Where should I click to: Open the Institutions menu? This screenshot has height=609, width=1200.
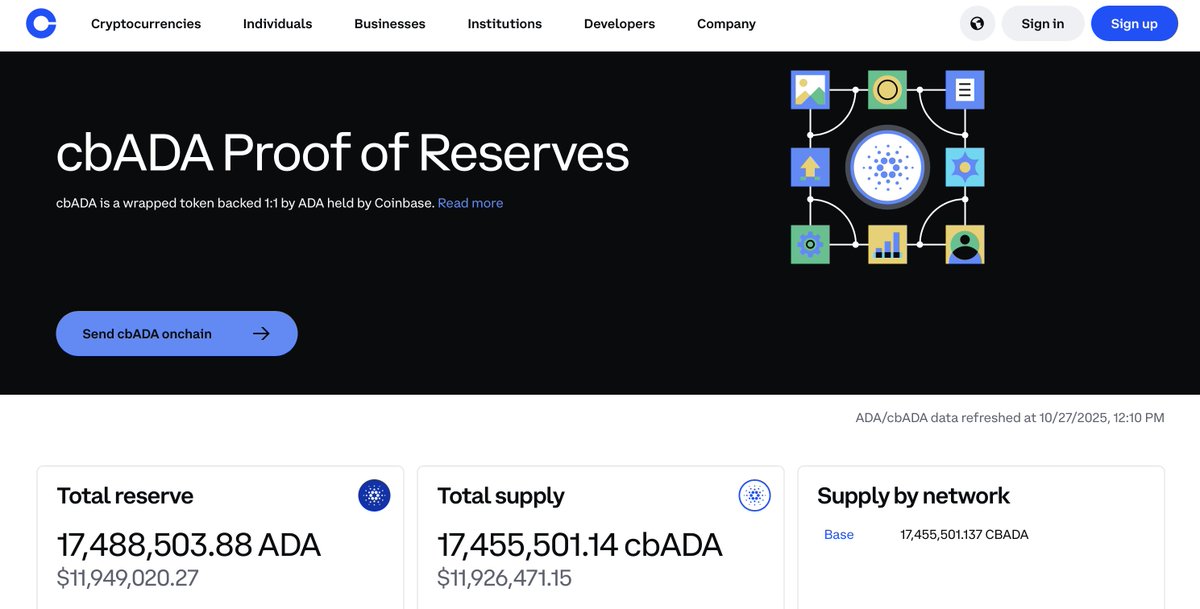click(x=505, y=23)
